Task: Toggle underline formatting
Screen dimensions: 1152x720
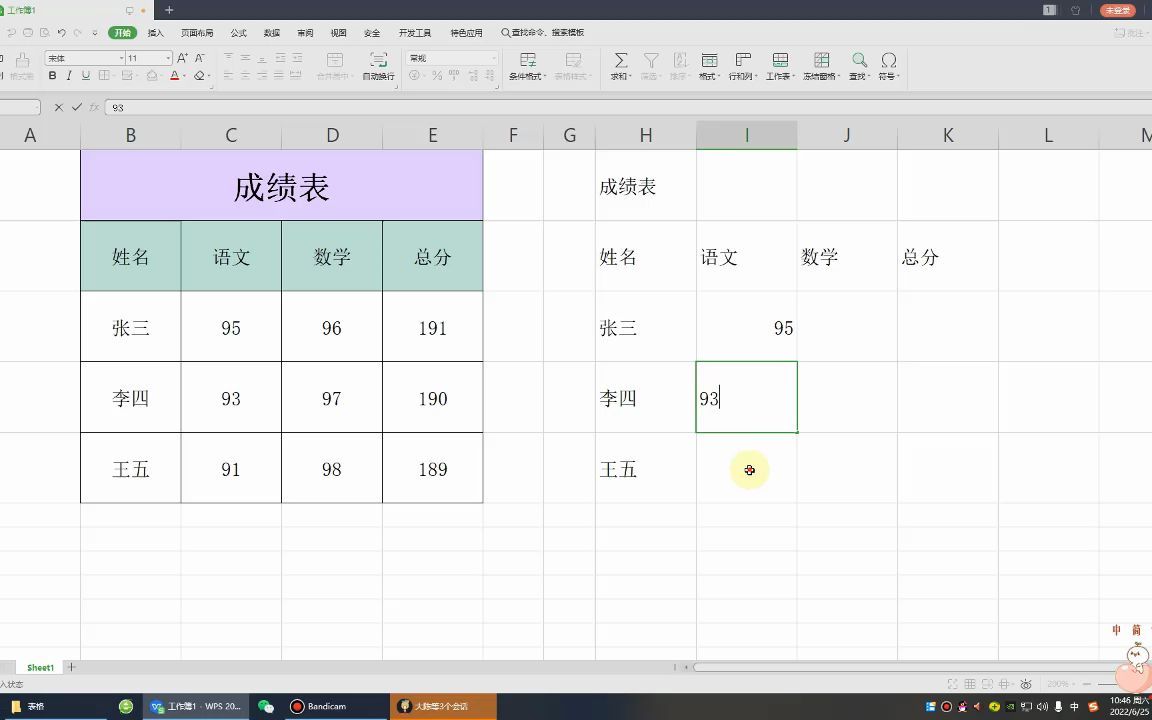Action: [x=86, y=74]
